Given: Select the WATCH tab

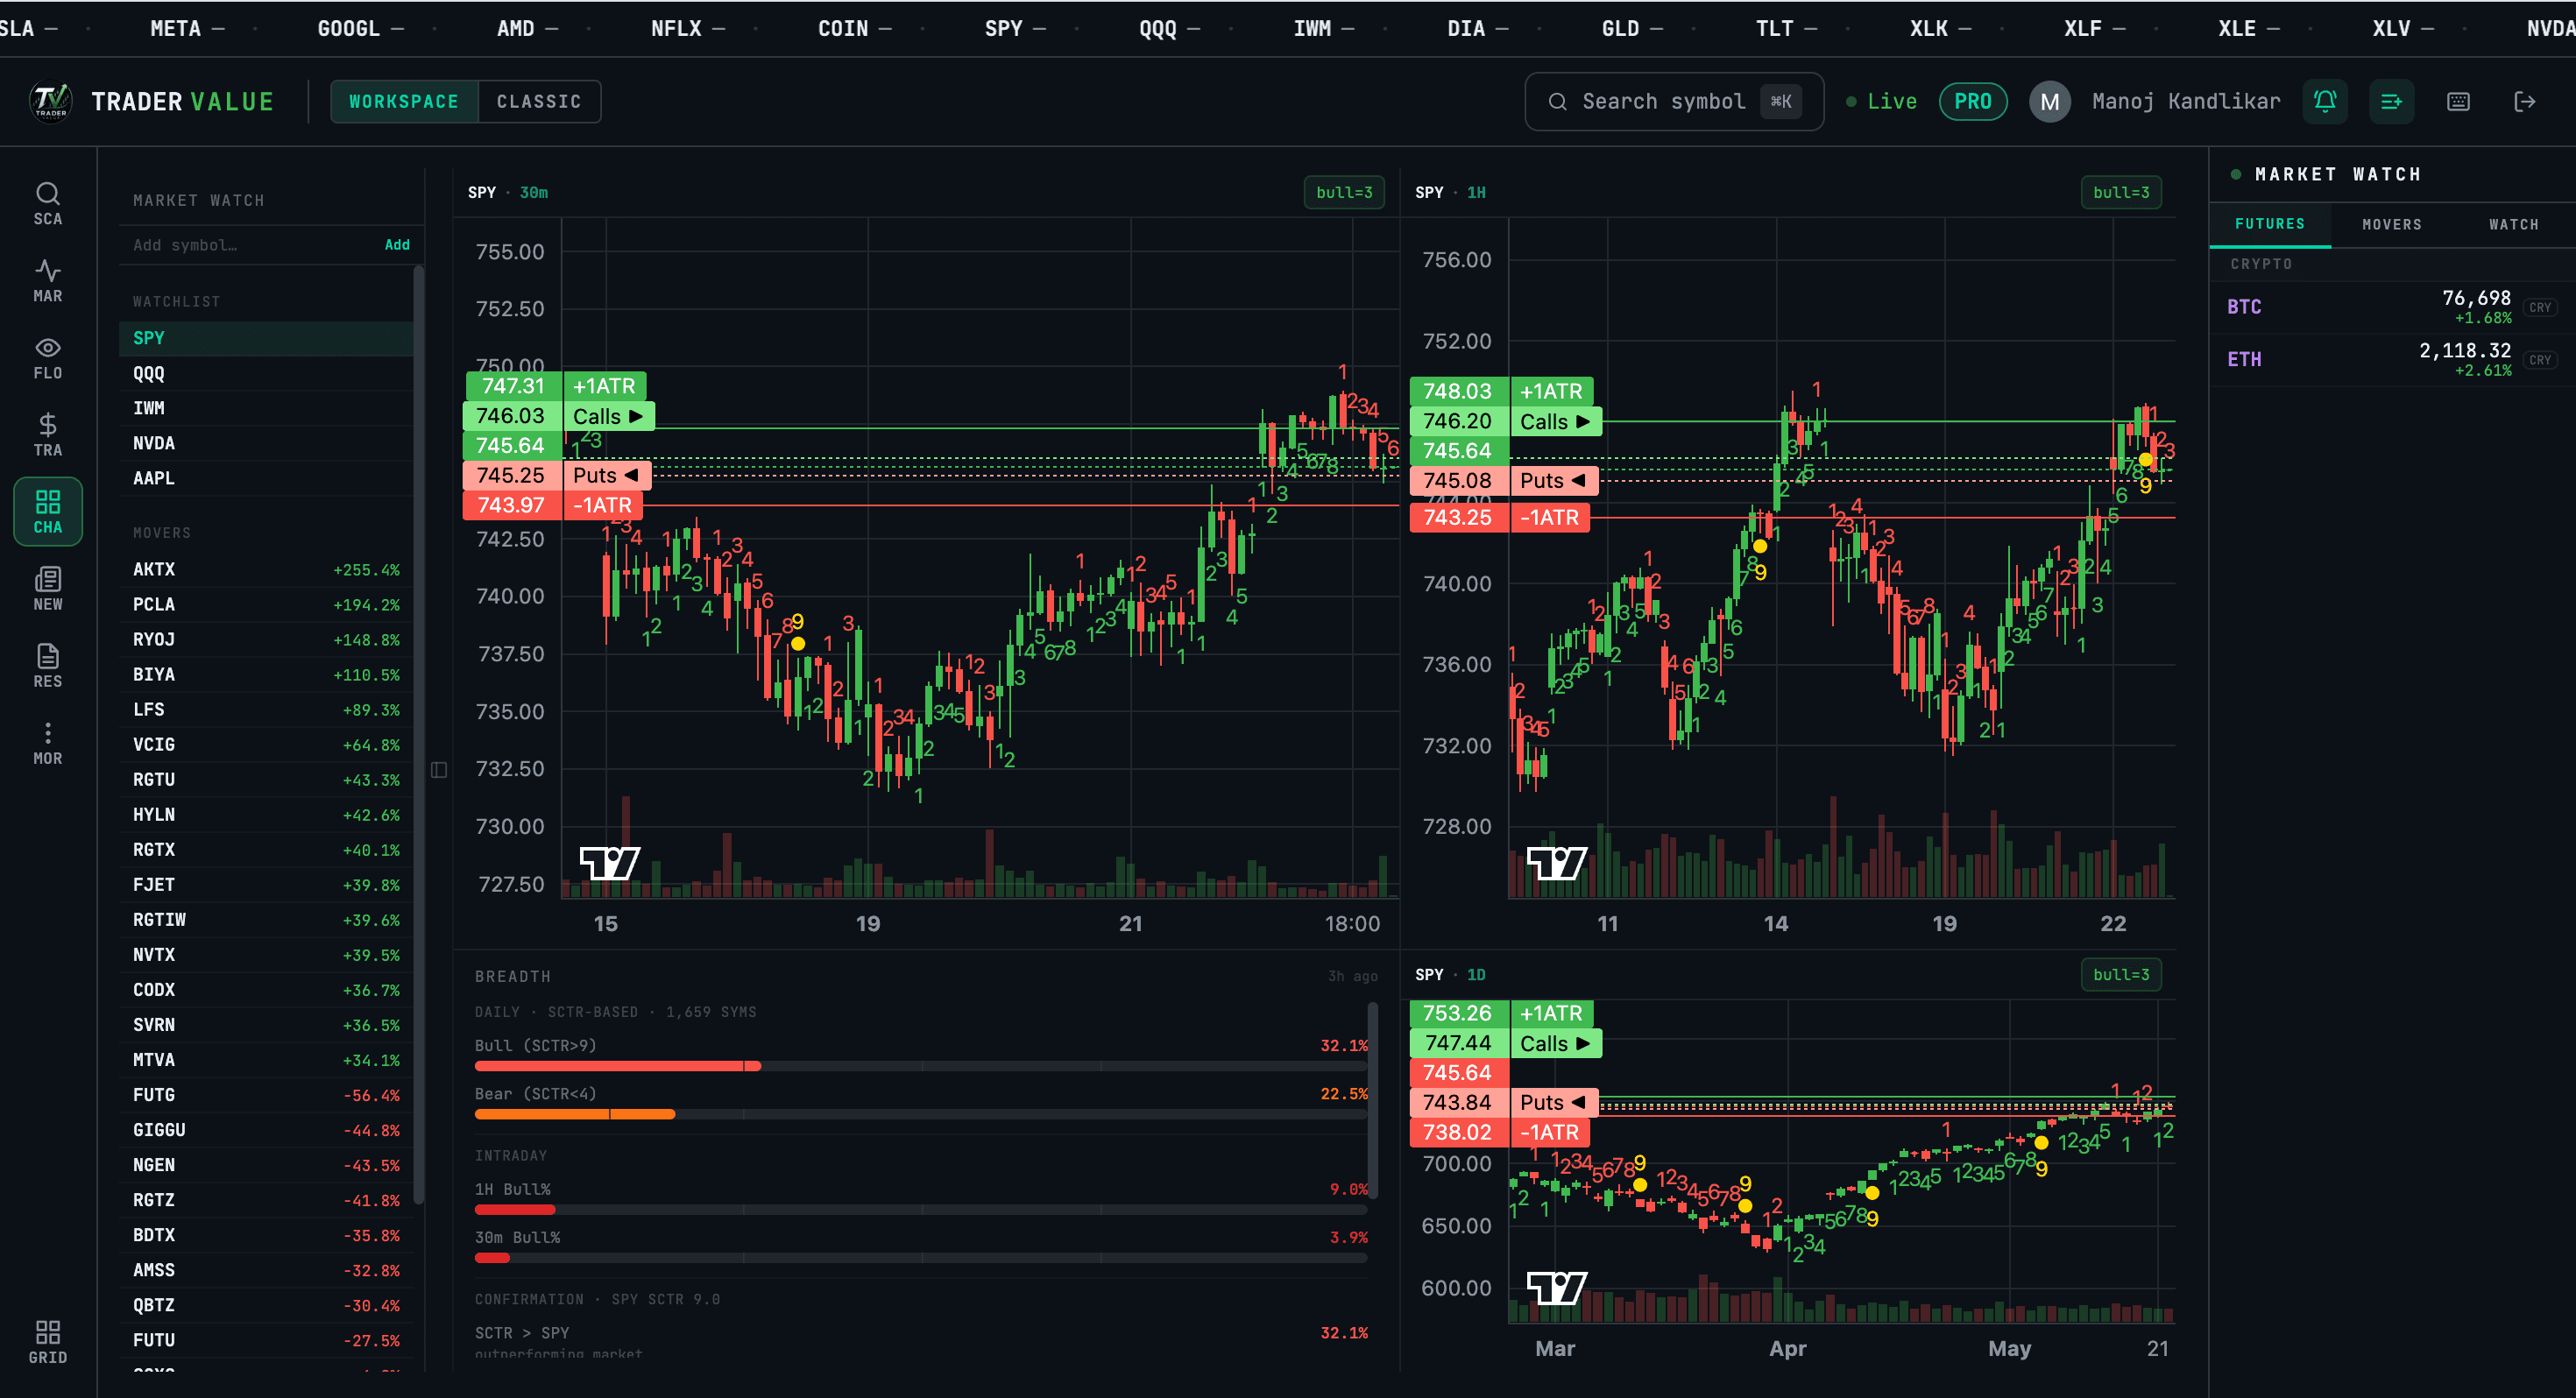Looking at the screenshot, I should [x=2513, y=224].
